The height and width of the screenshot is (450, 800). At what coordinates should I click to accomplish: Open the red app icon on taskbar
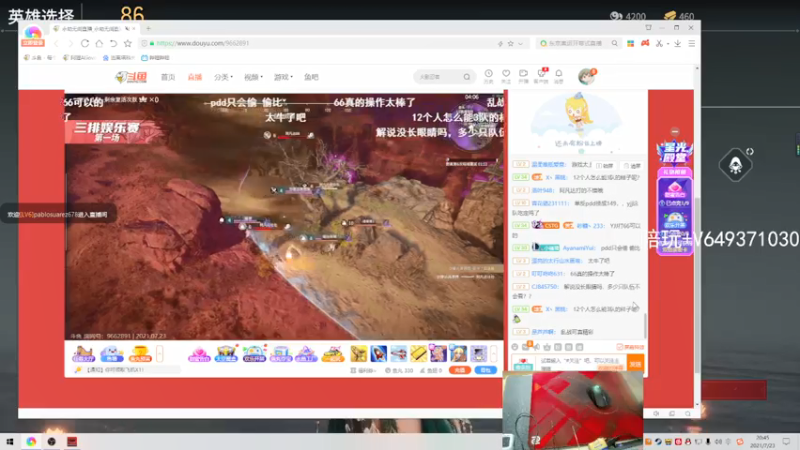[72, 441]
